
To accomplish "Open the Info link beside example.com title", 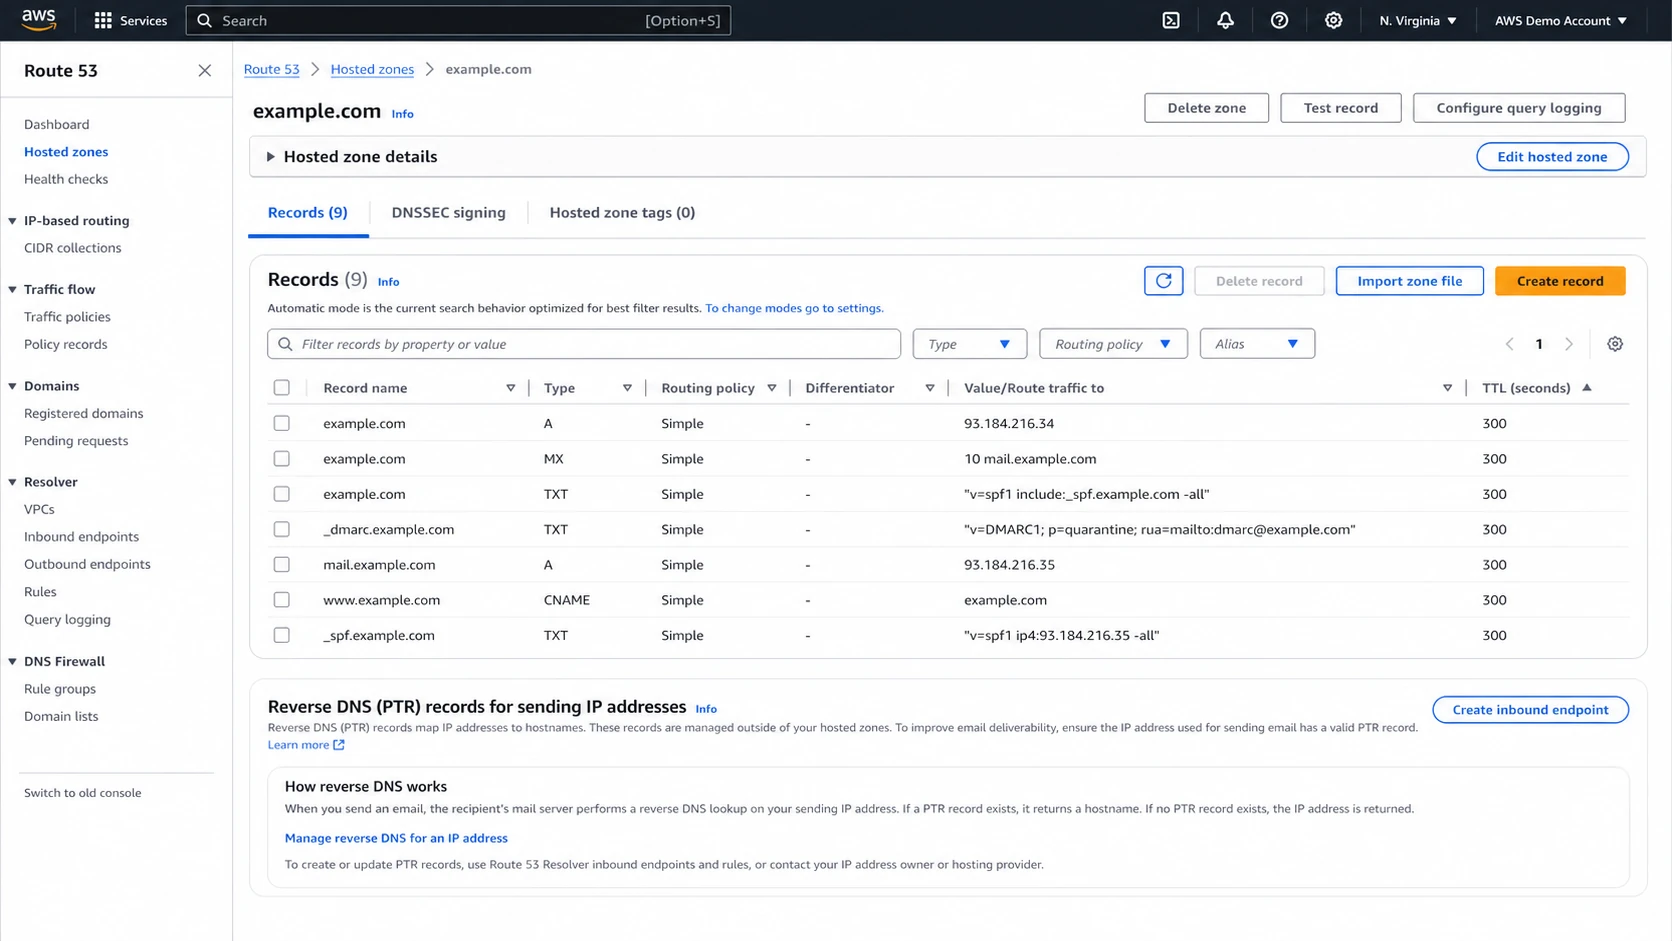I will click(402, 114).
